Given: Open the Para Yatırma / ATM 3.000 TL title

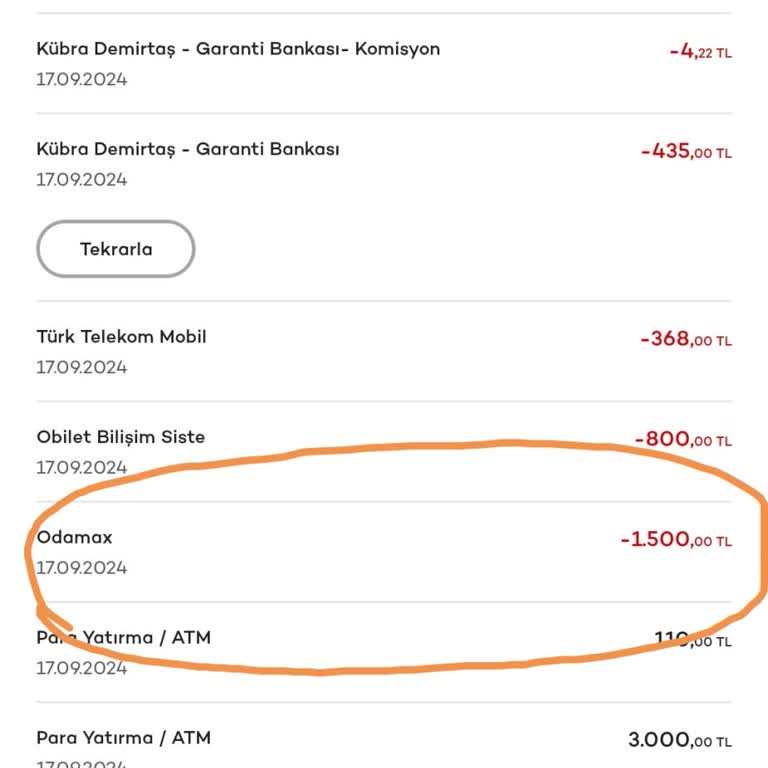Looking at the screenshot, I should [124, 738].
